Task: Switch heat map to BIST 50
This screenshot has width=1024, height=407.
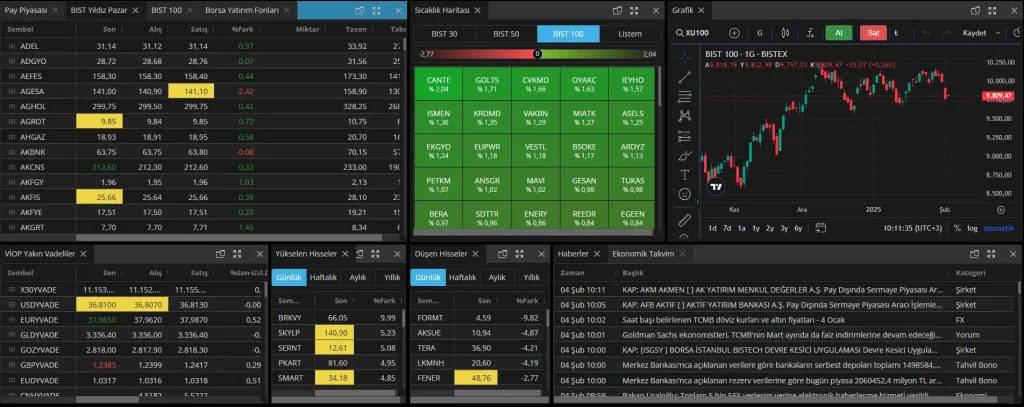Action: pyautogui.click(x=506, y=34)
